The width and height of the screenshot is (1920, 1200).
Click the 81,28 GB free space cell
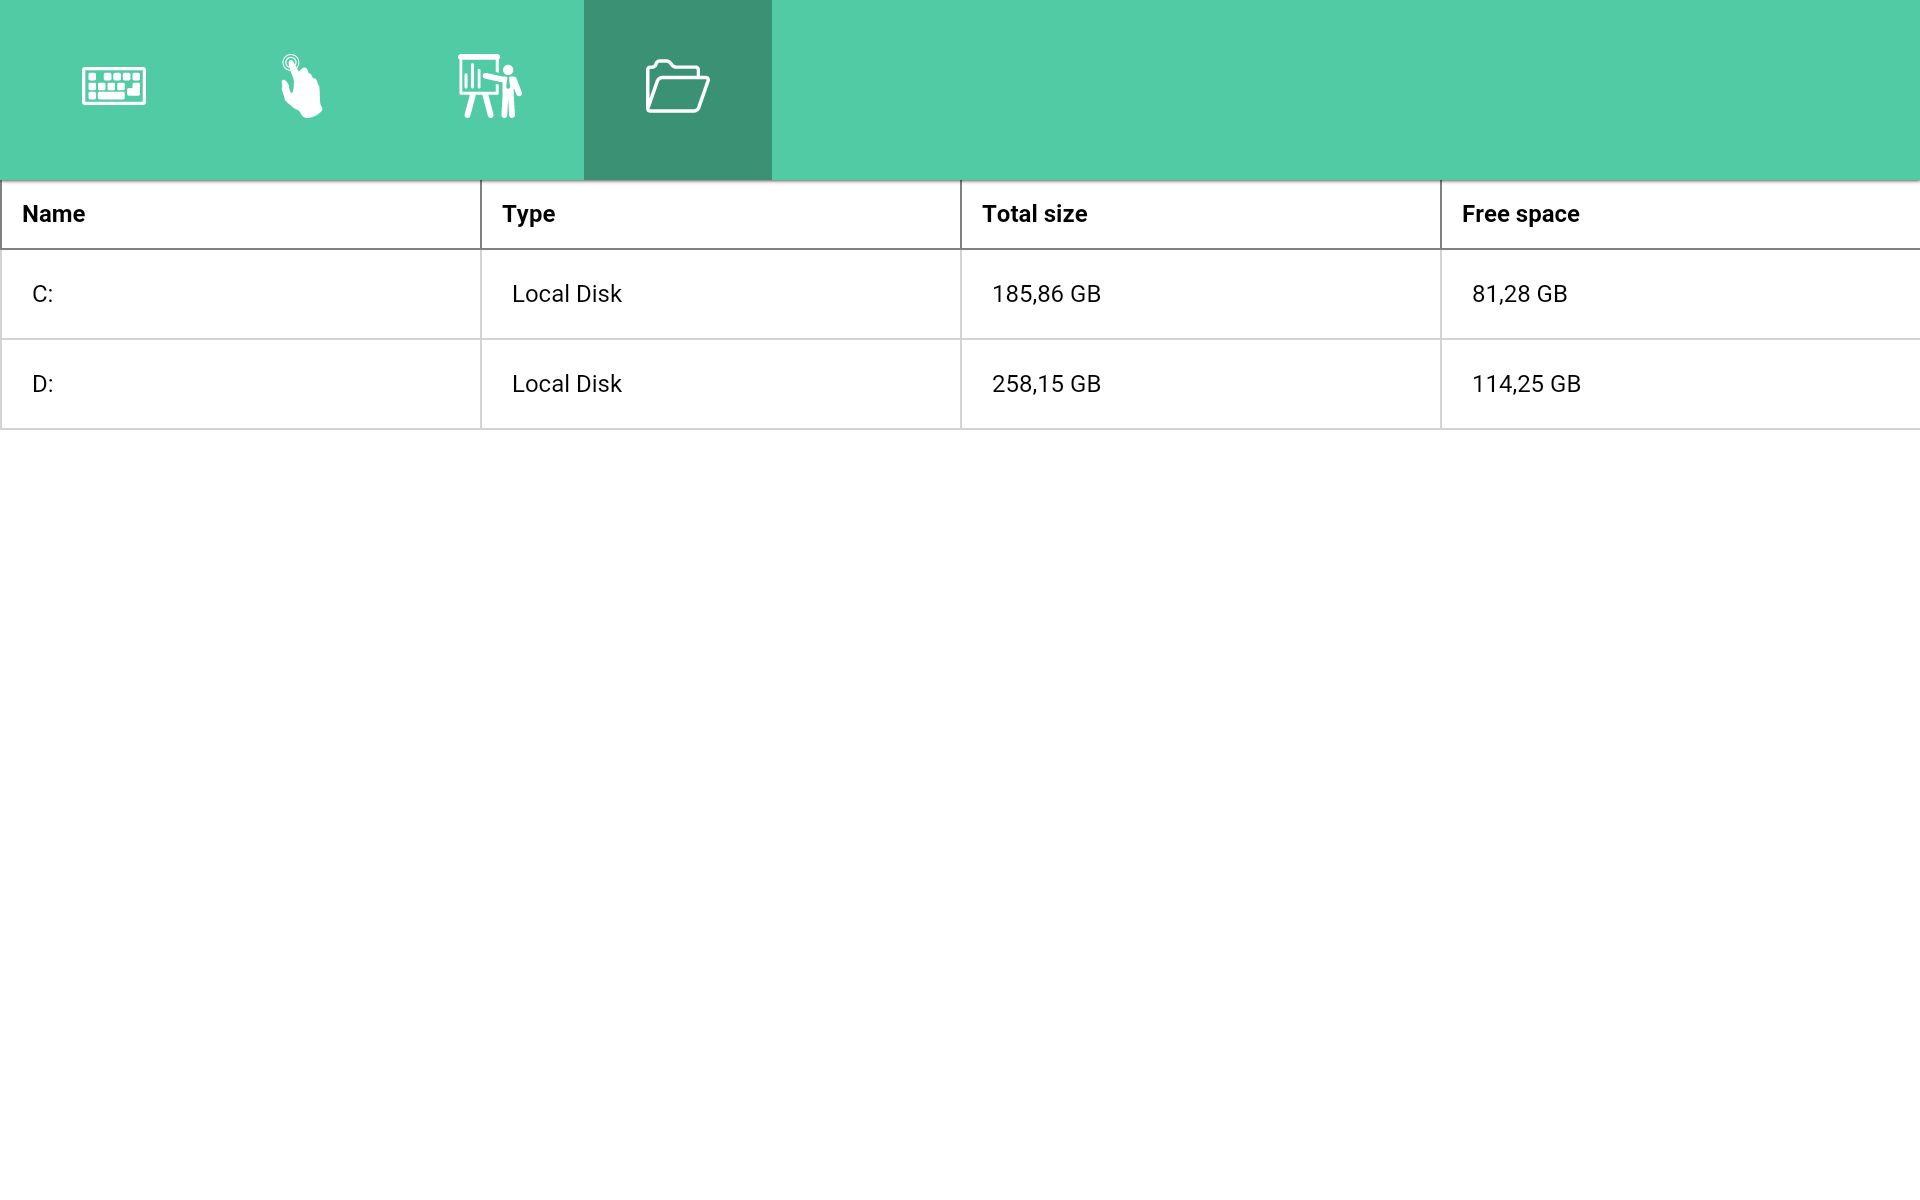[x=1519, y=294]
